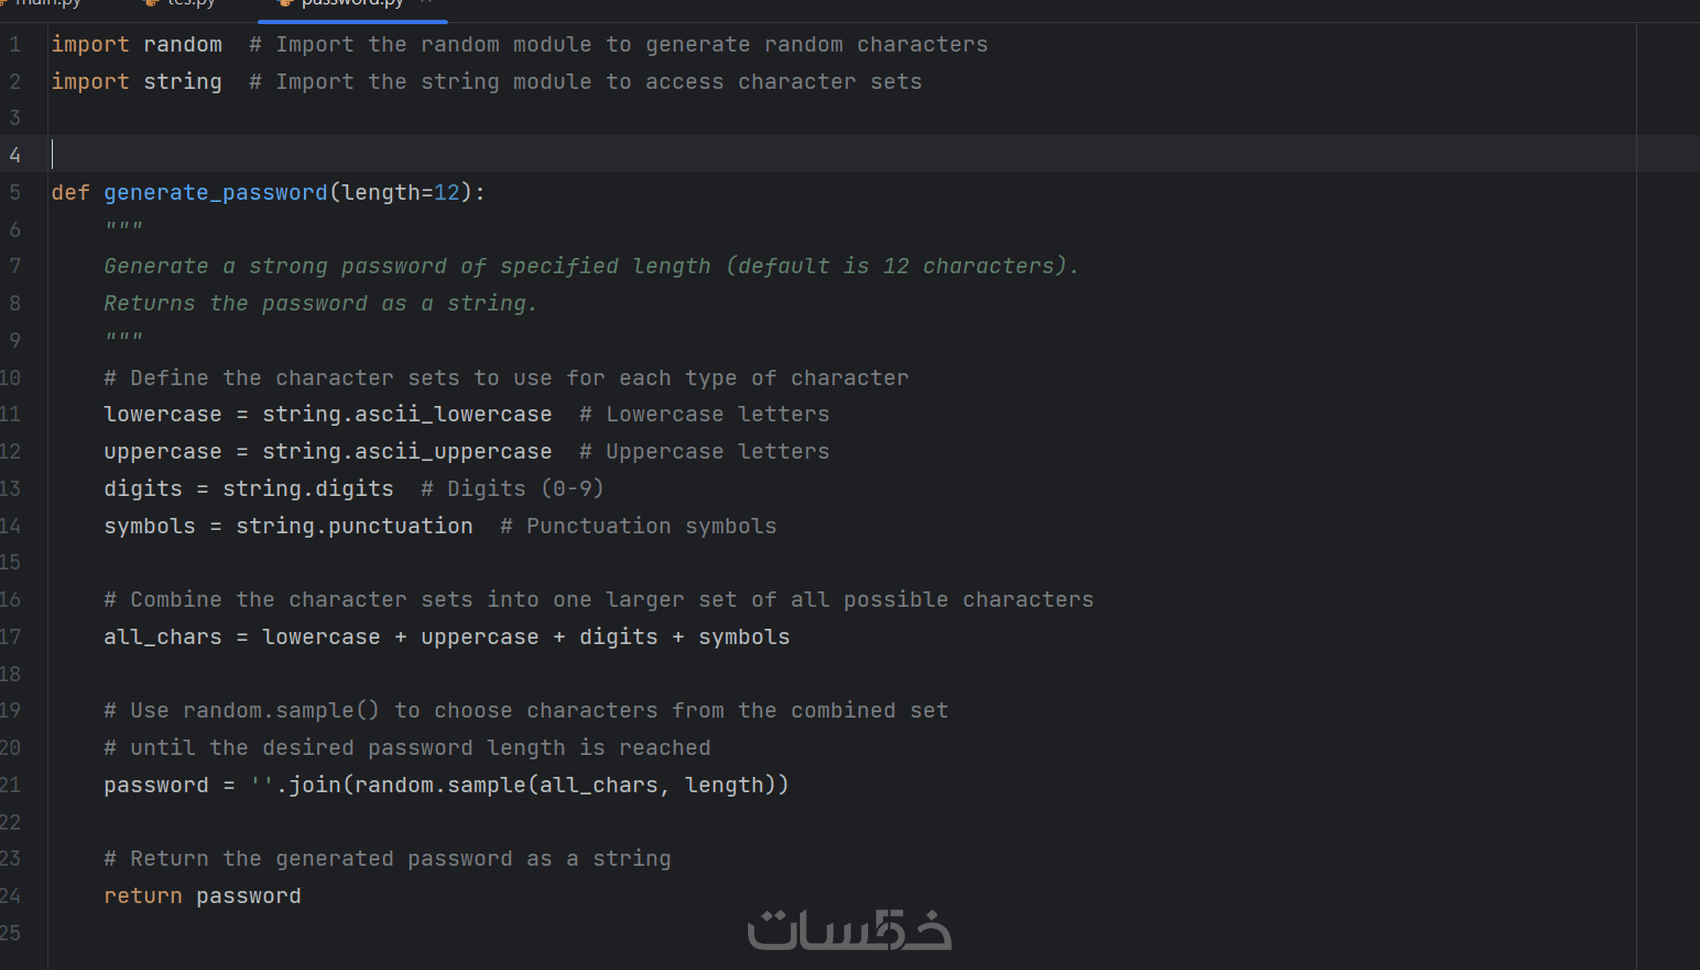
Task: Click the return keyword on line 24
Action: tap(142, 896)
